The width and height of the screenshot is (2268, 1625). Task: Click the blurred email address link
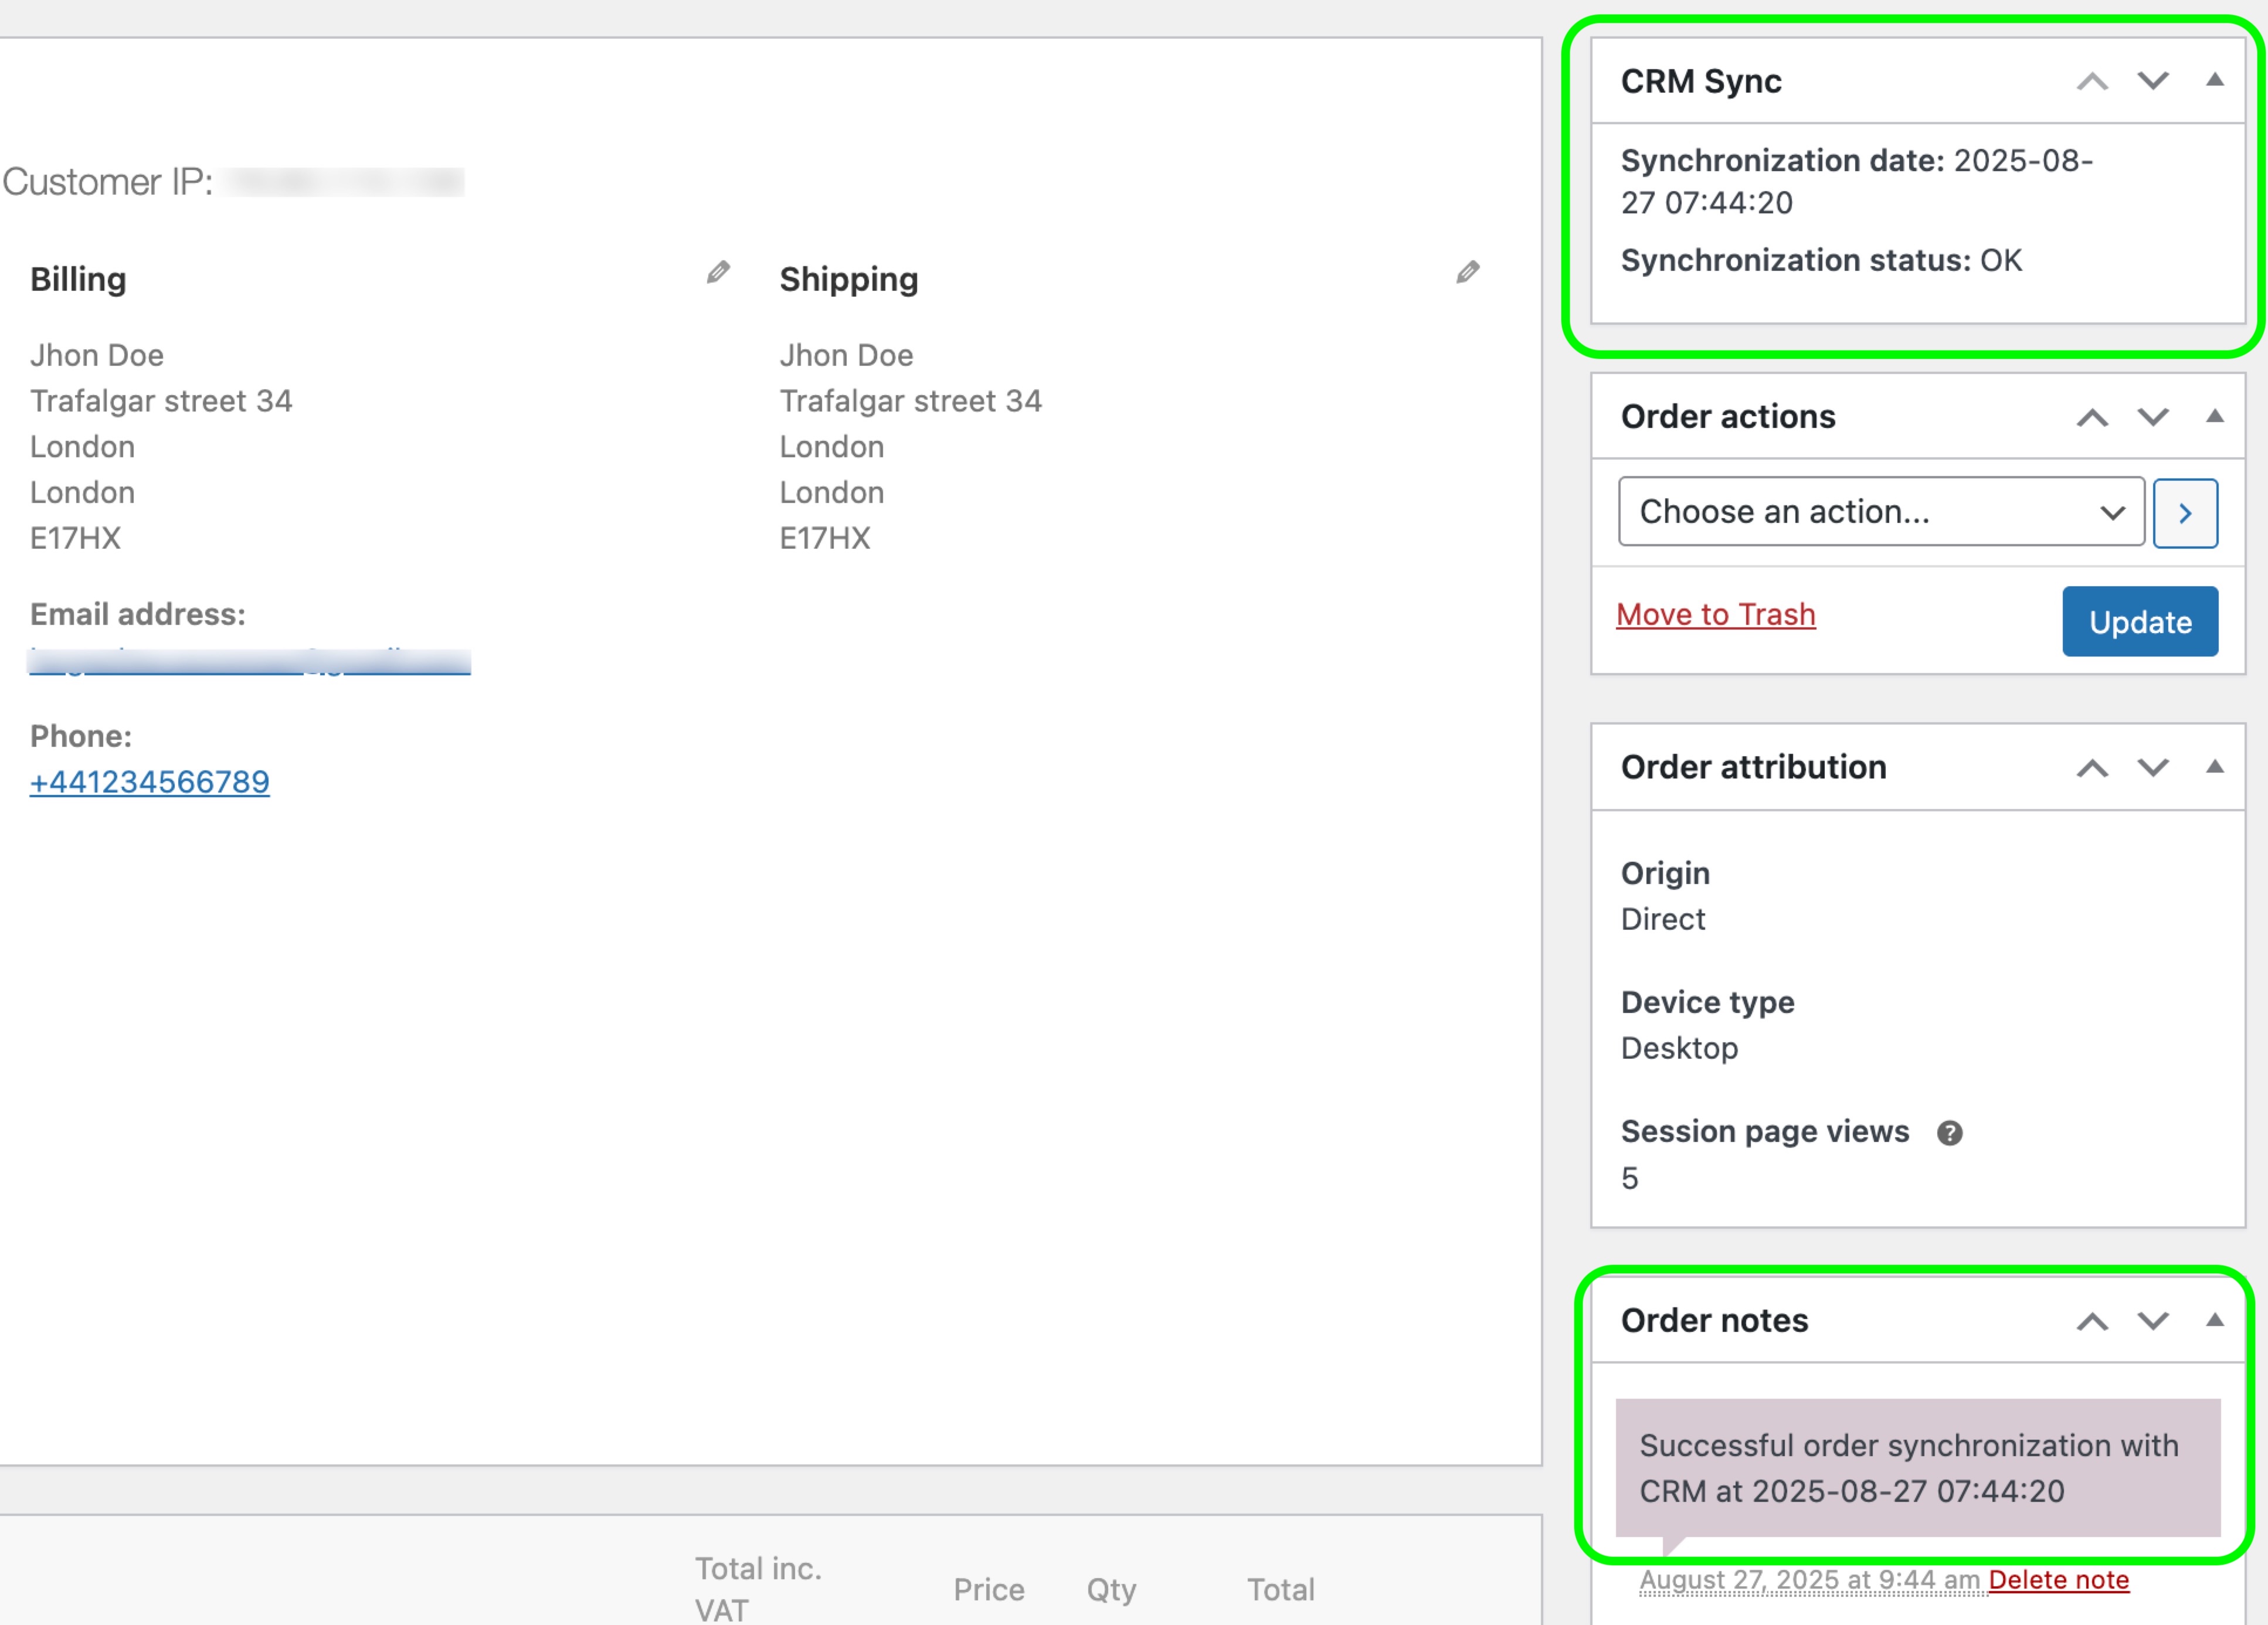(250, 662)
